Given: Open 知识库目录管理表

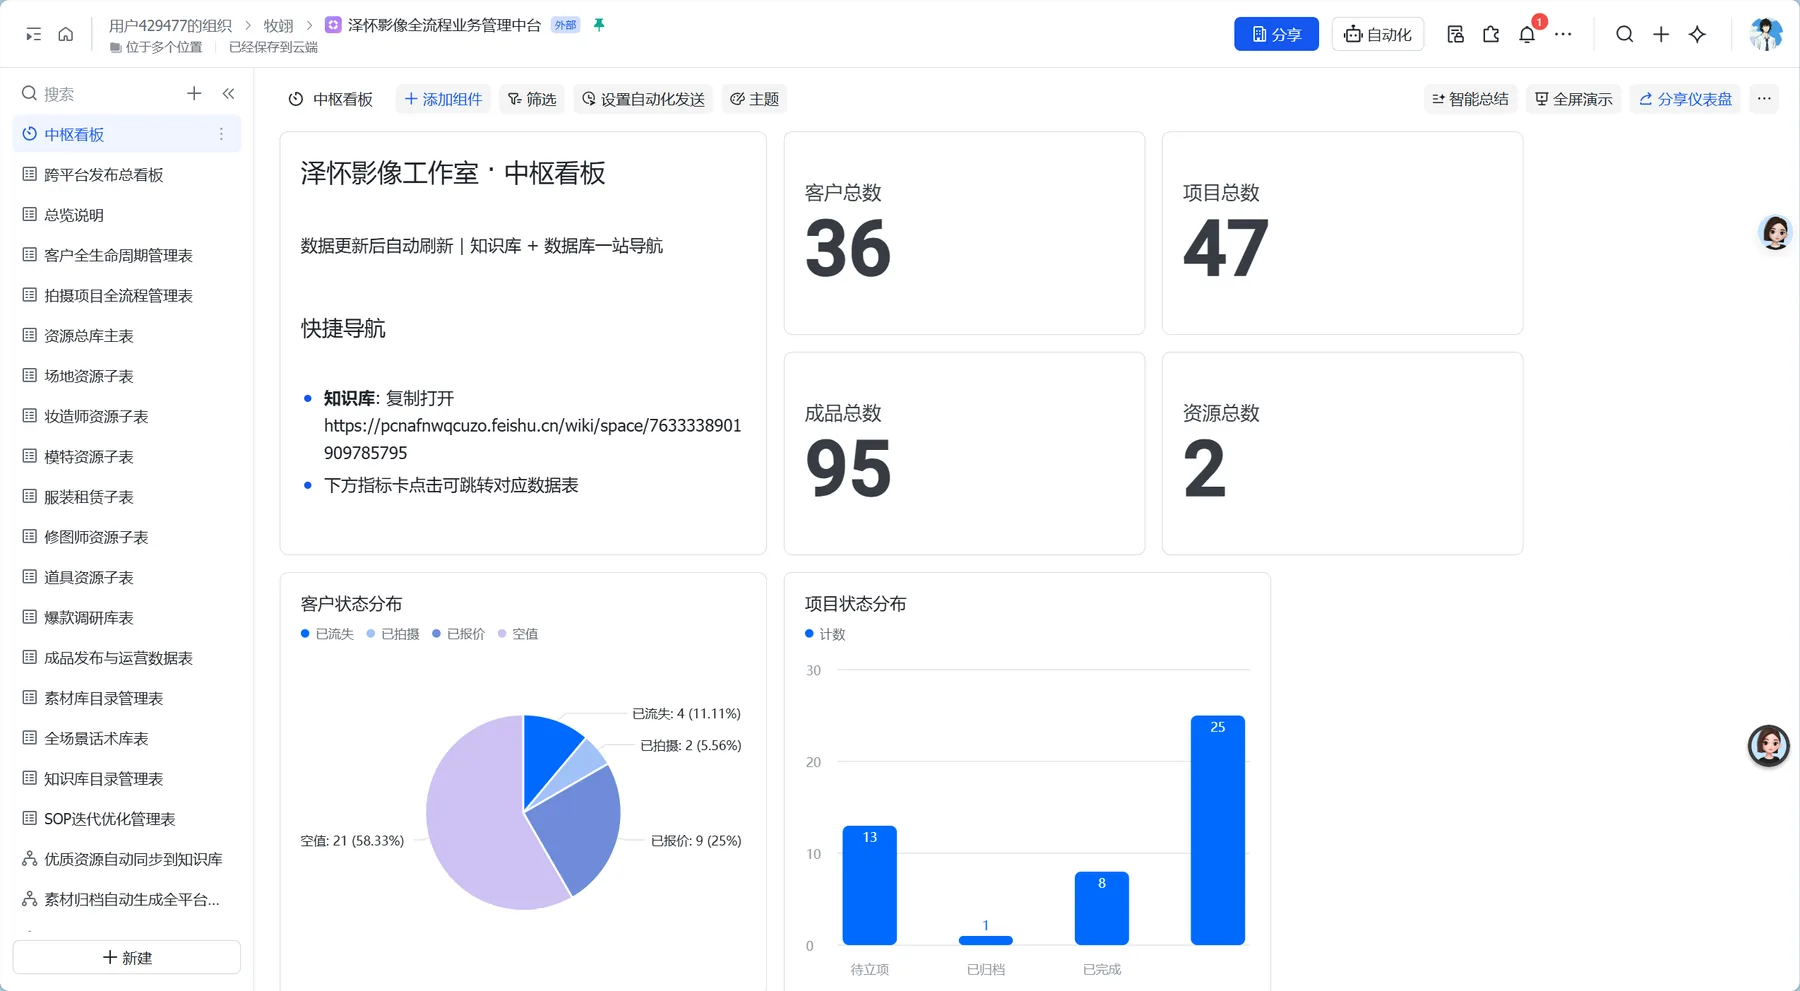Looking at the screenshot, I should [127, 779].
